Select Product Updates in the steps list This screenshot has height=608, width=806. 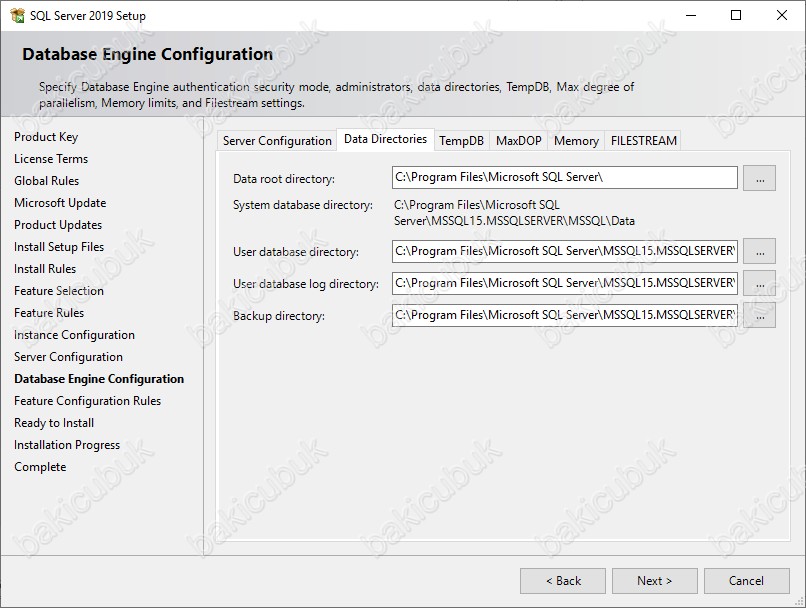[58, 225]
